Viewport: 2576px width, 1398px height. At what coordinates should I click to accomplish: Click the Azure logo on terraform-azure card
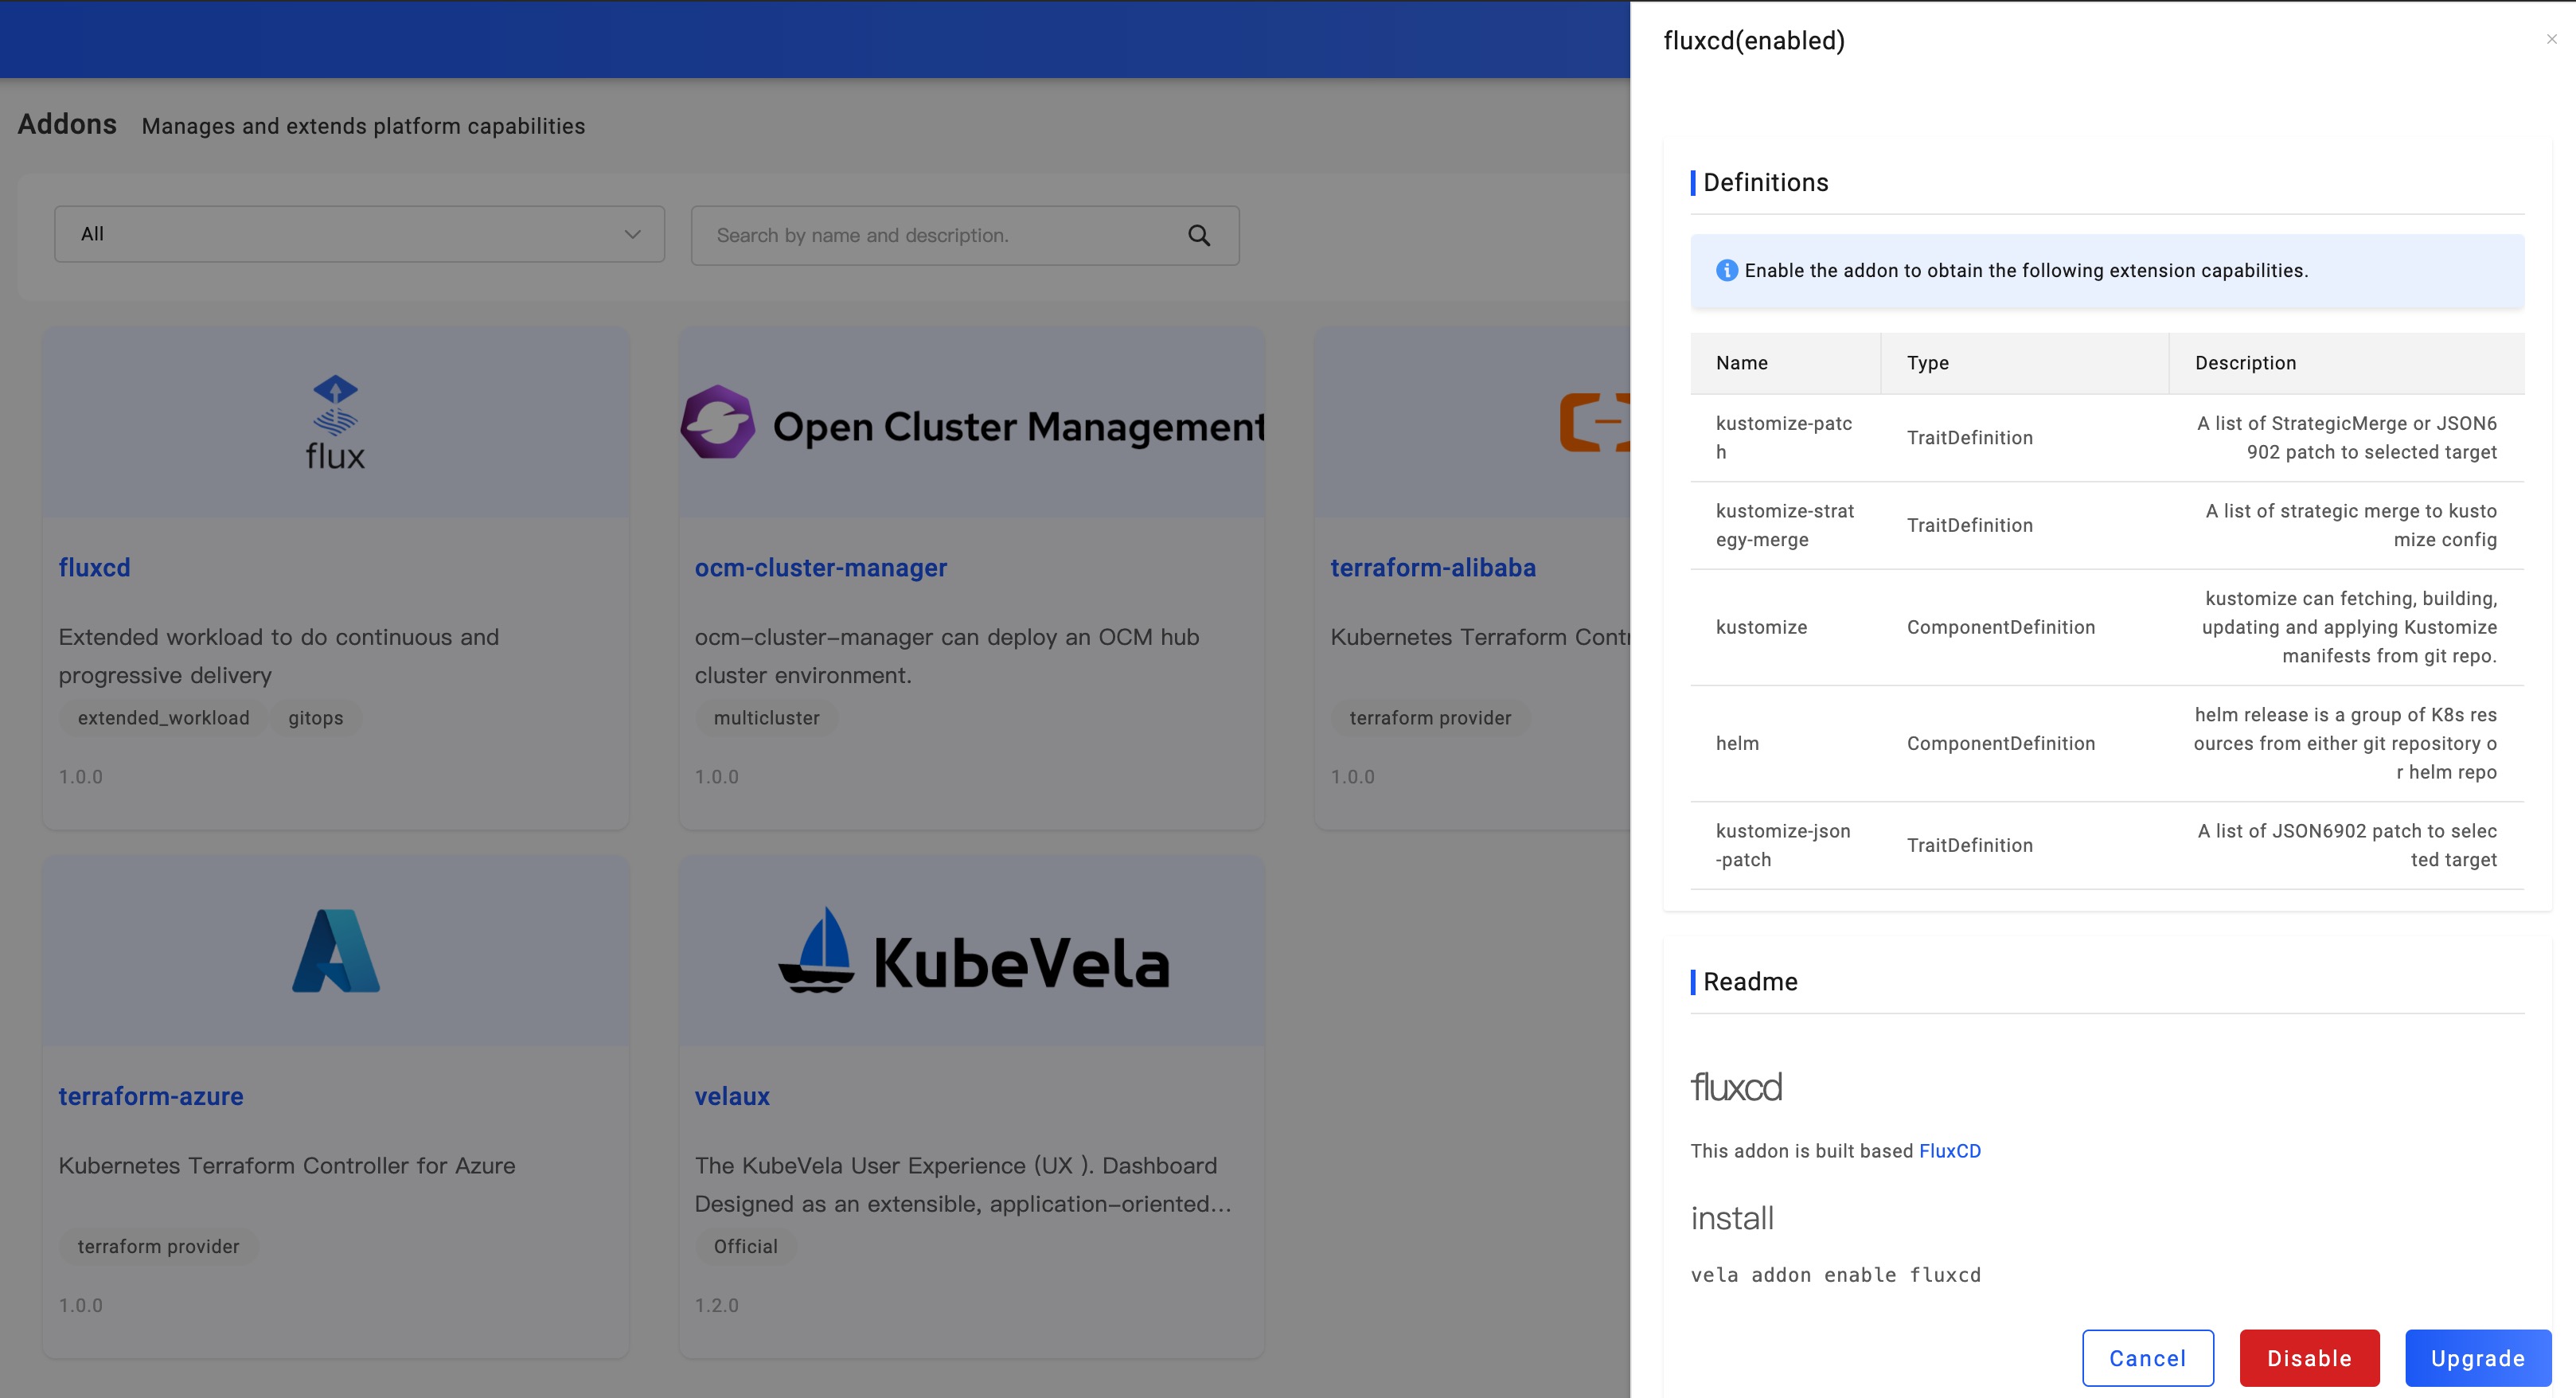(x=335, y=950)
